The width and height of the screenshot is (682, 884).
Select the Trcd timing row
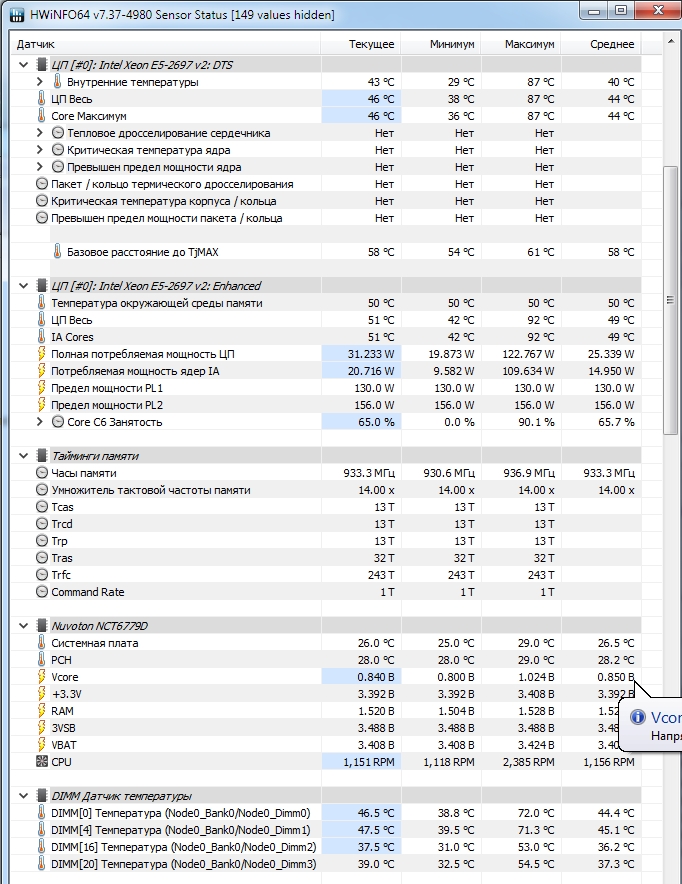coord(326,524)
